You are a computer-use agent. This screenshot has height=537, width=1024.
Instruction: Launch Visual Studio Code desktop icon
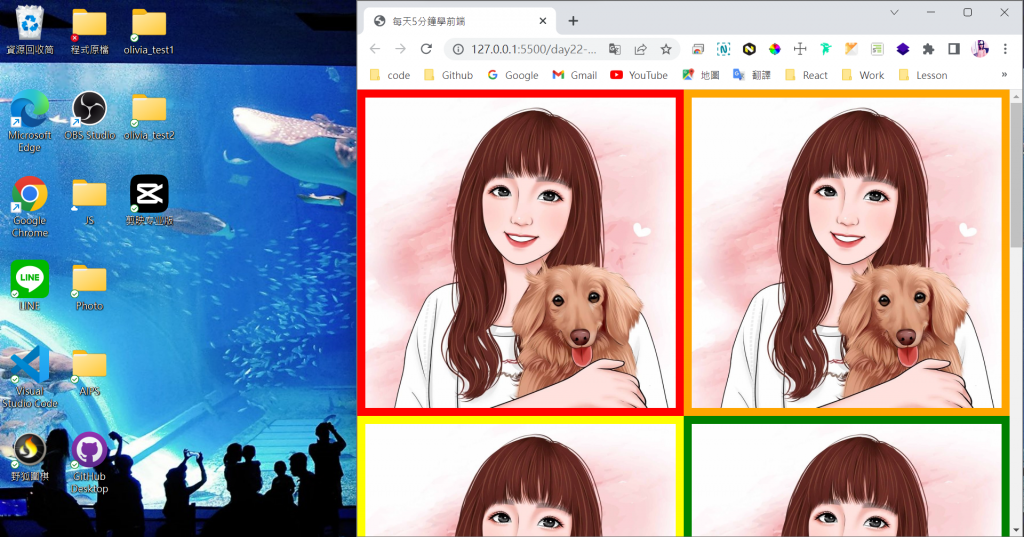(29, 377)
